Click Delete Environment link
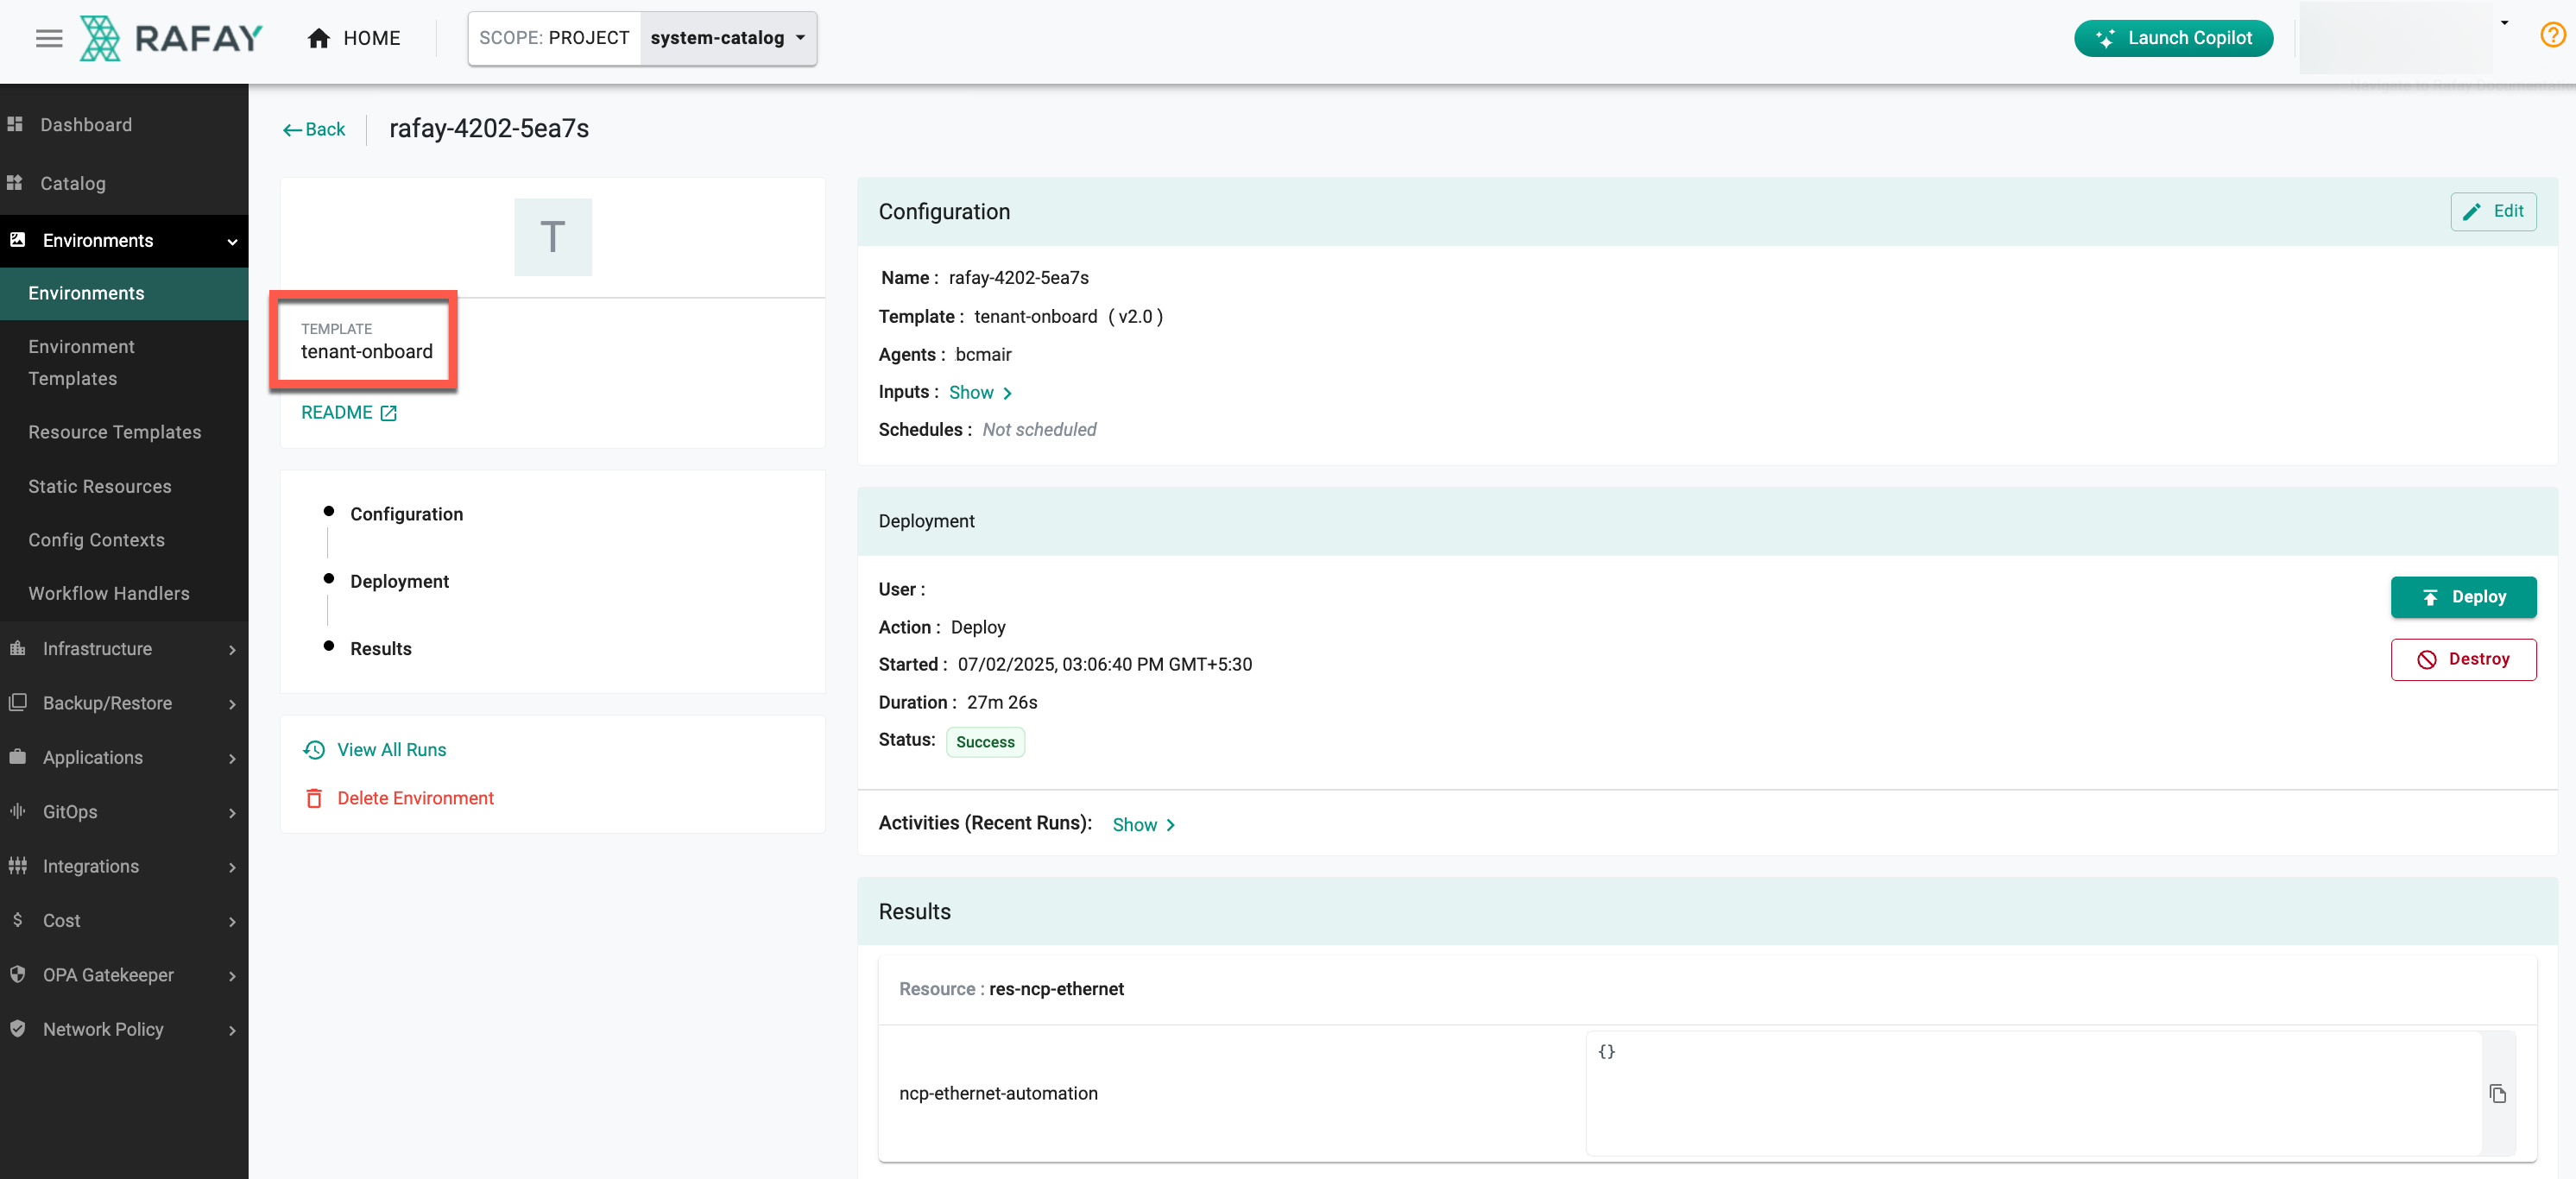The height and width of the screenshot is (1179, 2576). [415, 798]
